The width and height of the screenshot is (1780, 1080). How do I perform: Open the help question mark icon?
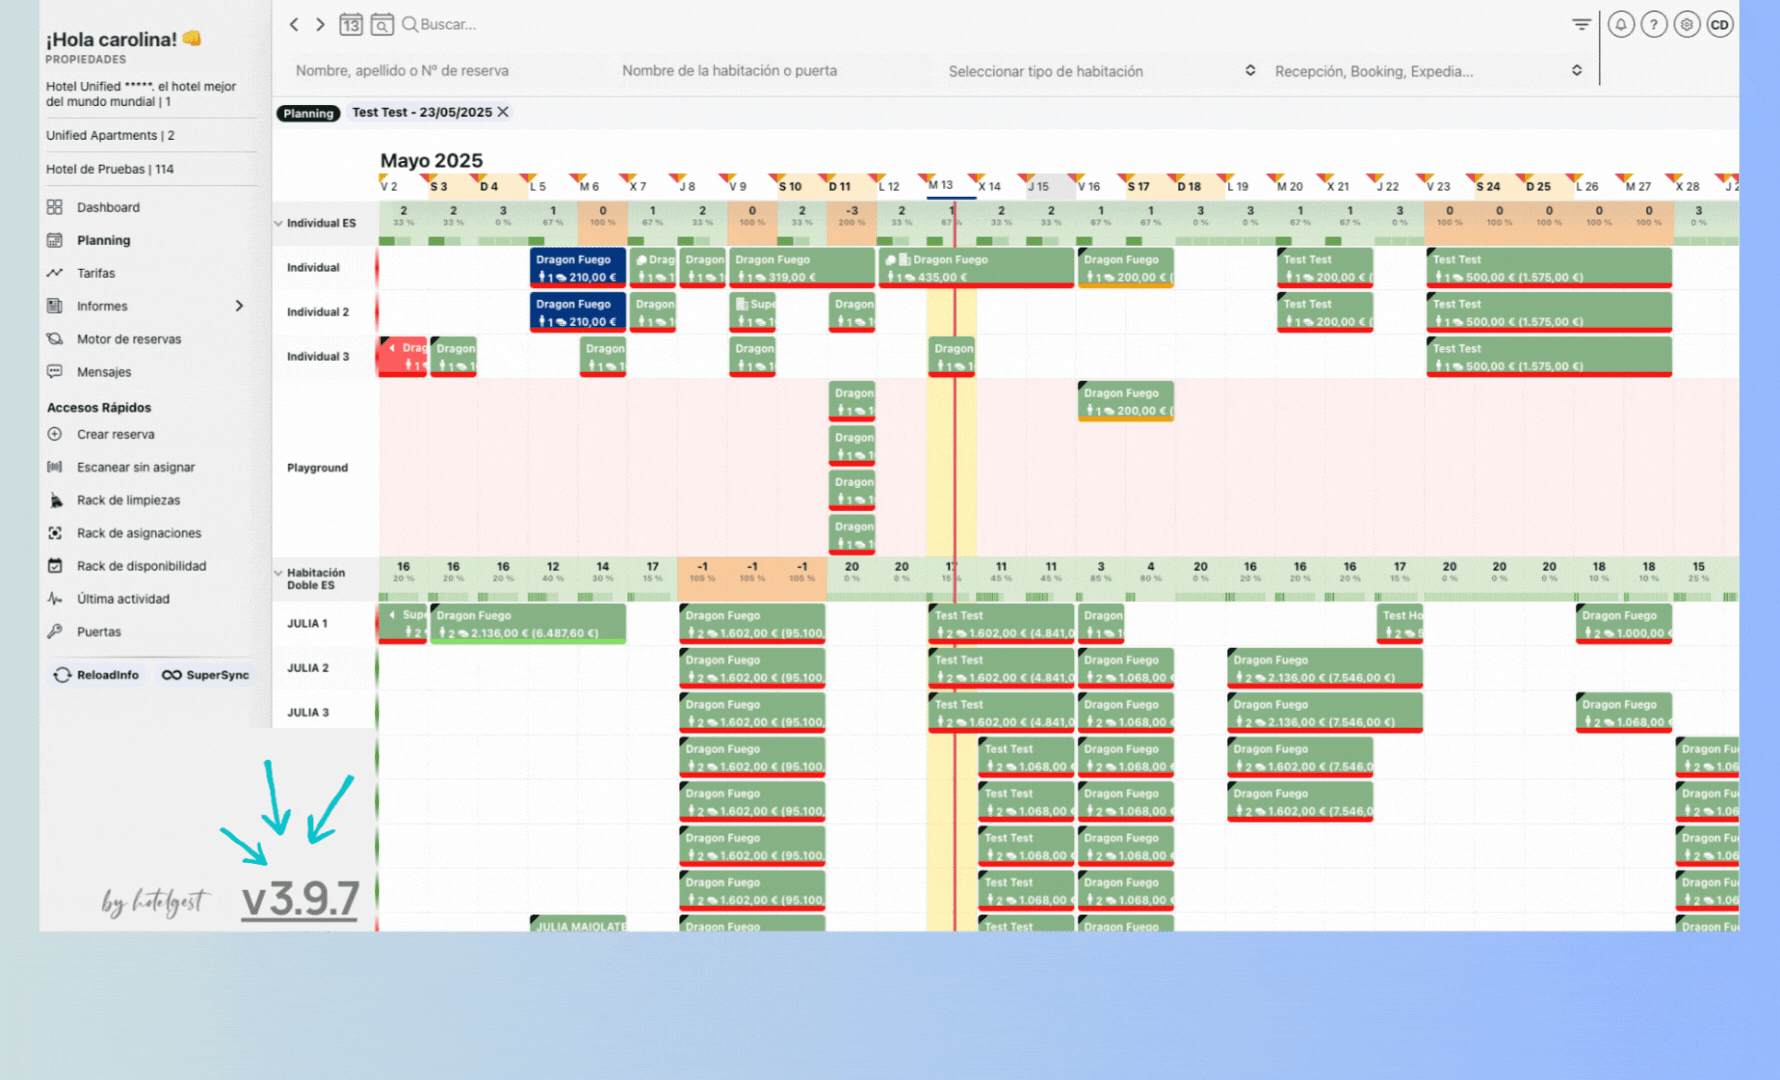click(1654, 25)
